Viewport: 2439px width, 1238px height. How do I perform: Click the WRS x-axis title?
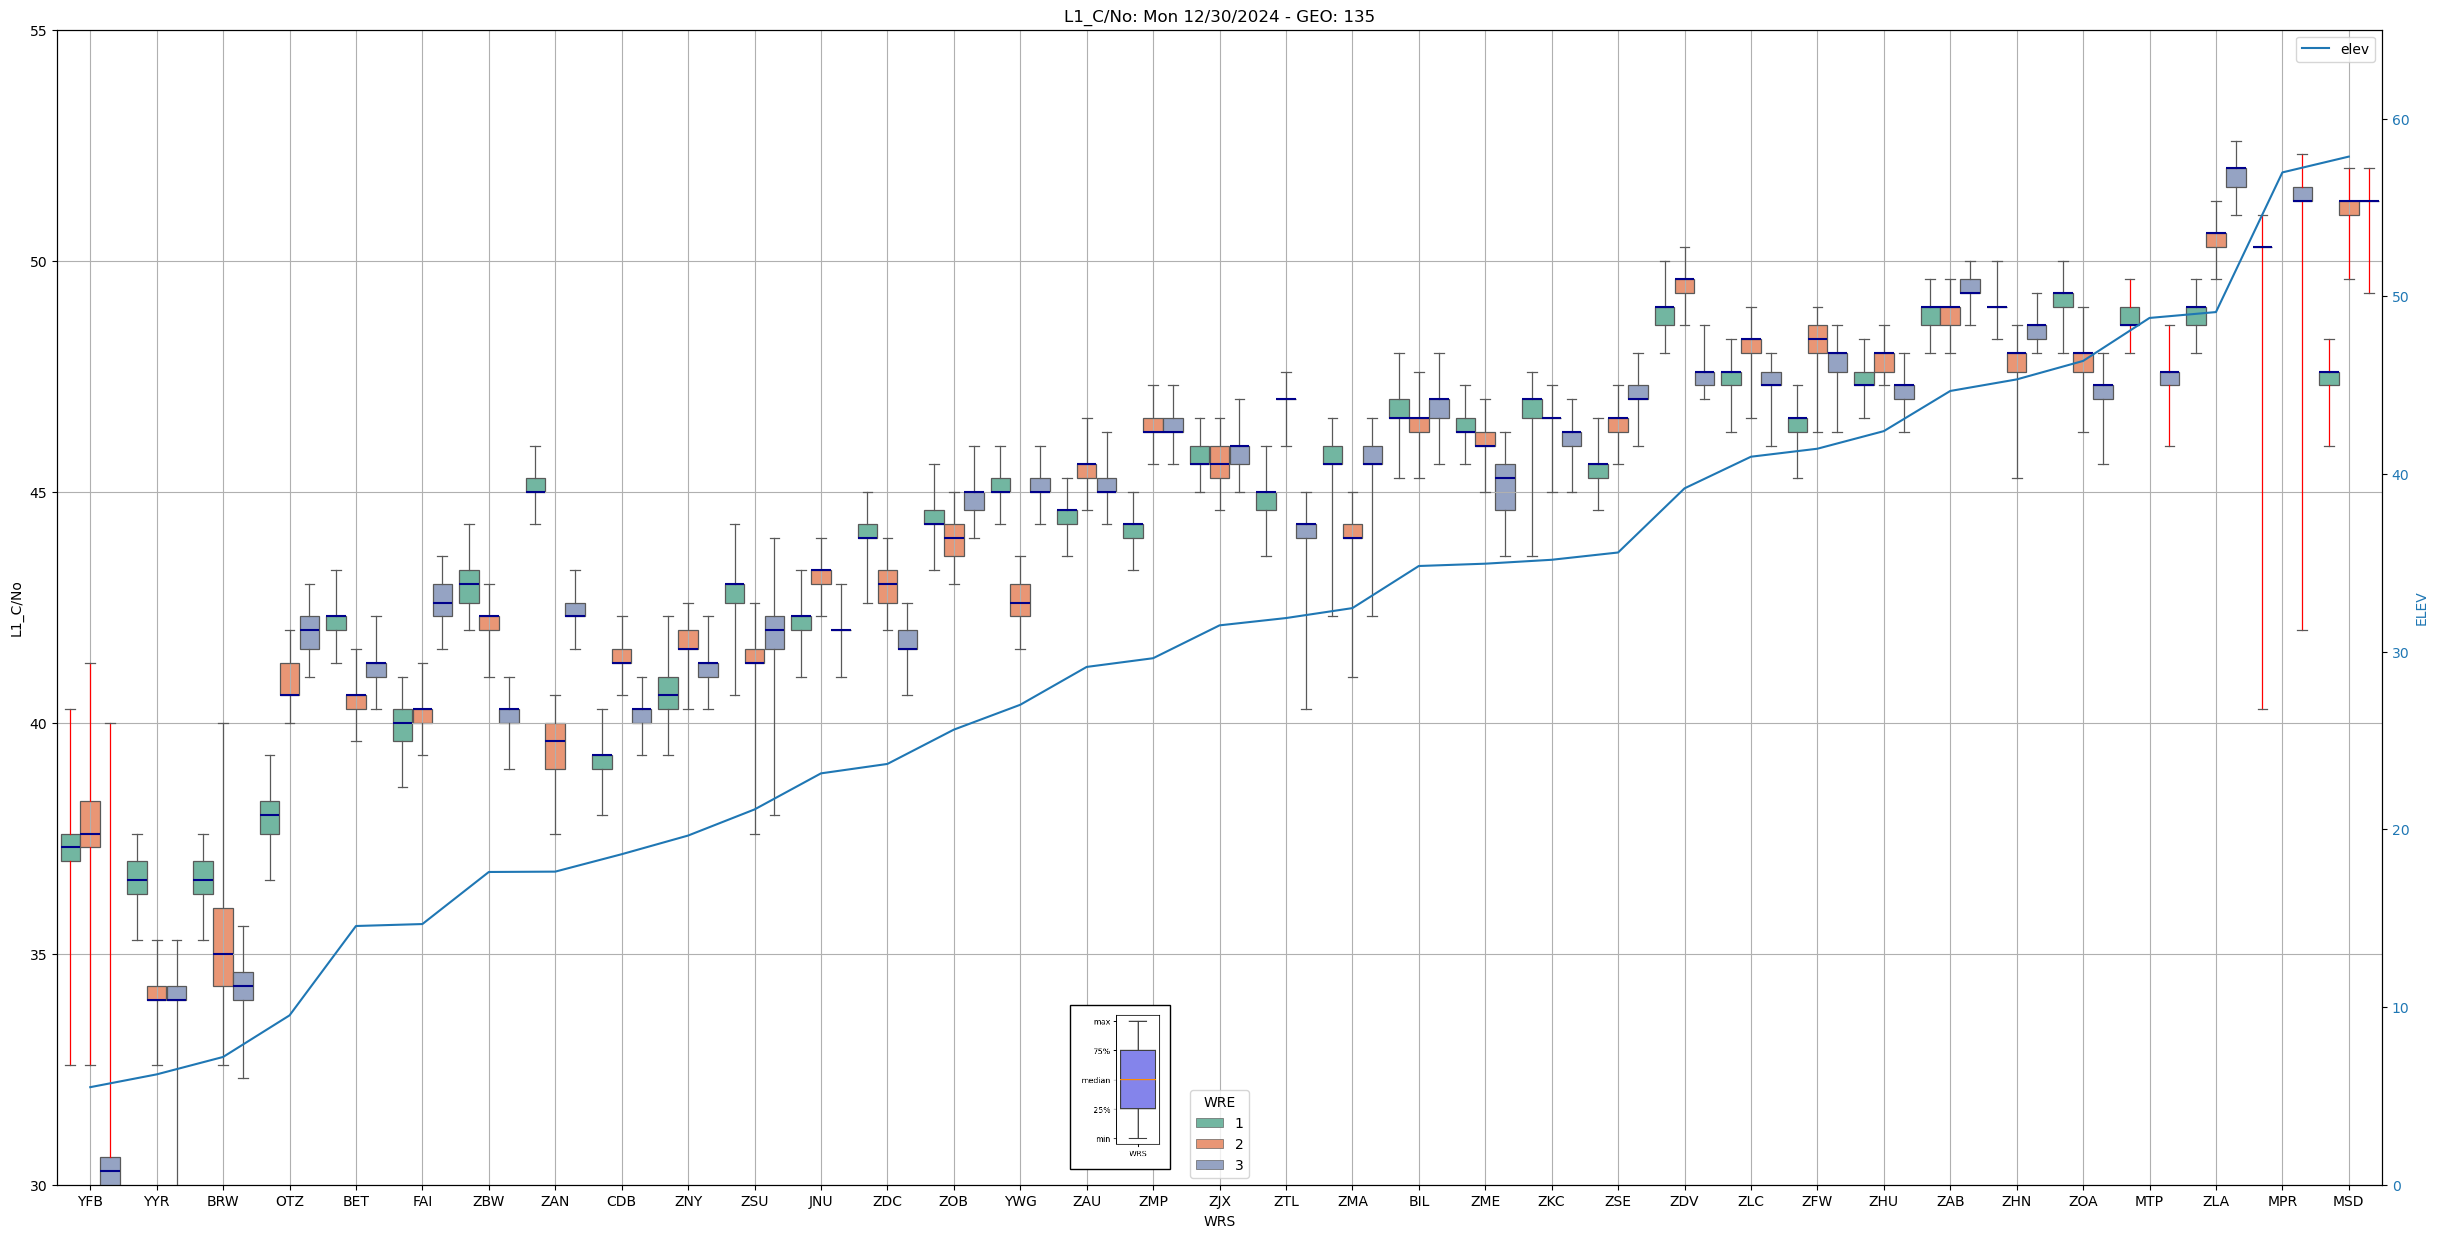1218,1221
